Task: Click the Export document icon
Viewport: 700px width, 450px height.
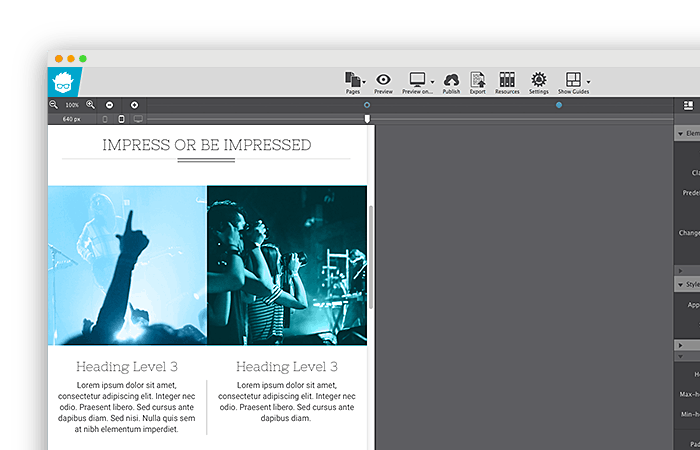Action: (478, 80)
